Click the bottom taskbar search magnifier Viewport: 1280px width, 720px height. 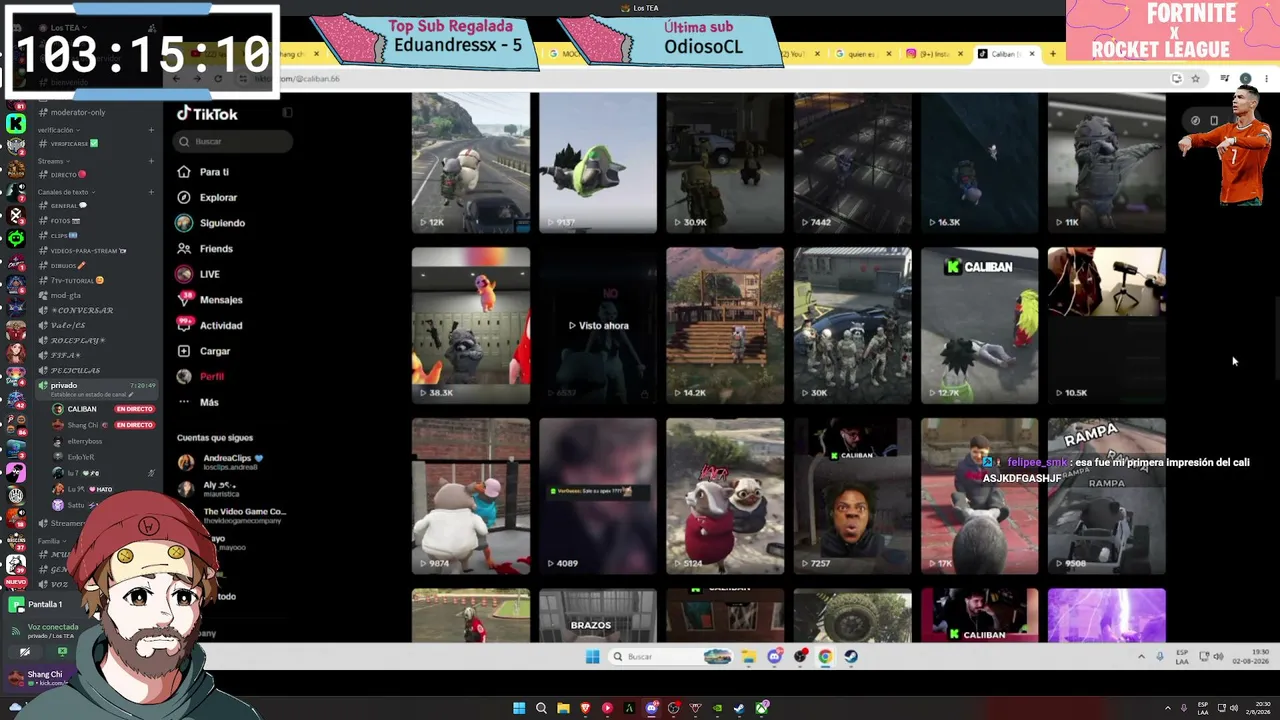[x=541, y=708]
